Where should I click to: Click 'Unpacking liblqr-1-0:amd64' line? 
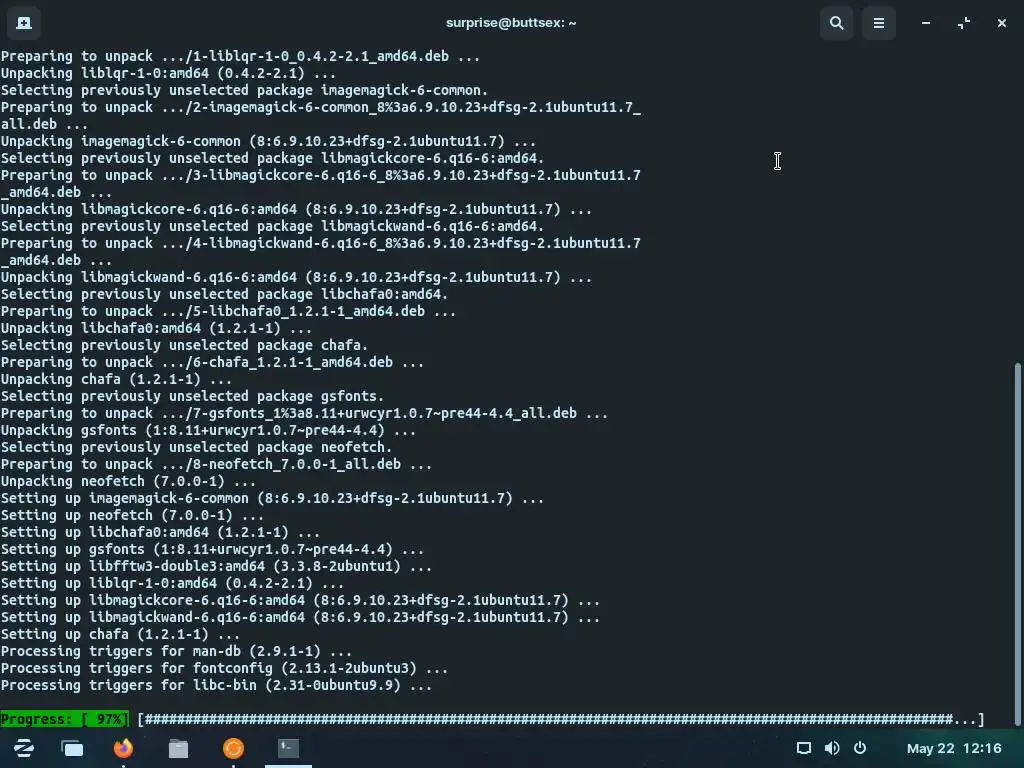pyautogui.click(x=168, y=73)
